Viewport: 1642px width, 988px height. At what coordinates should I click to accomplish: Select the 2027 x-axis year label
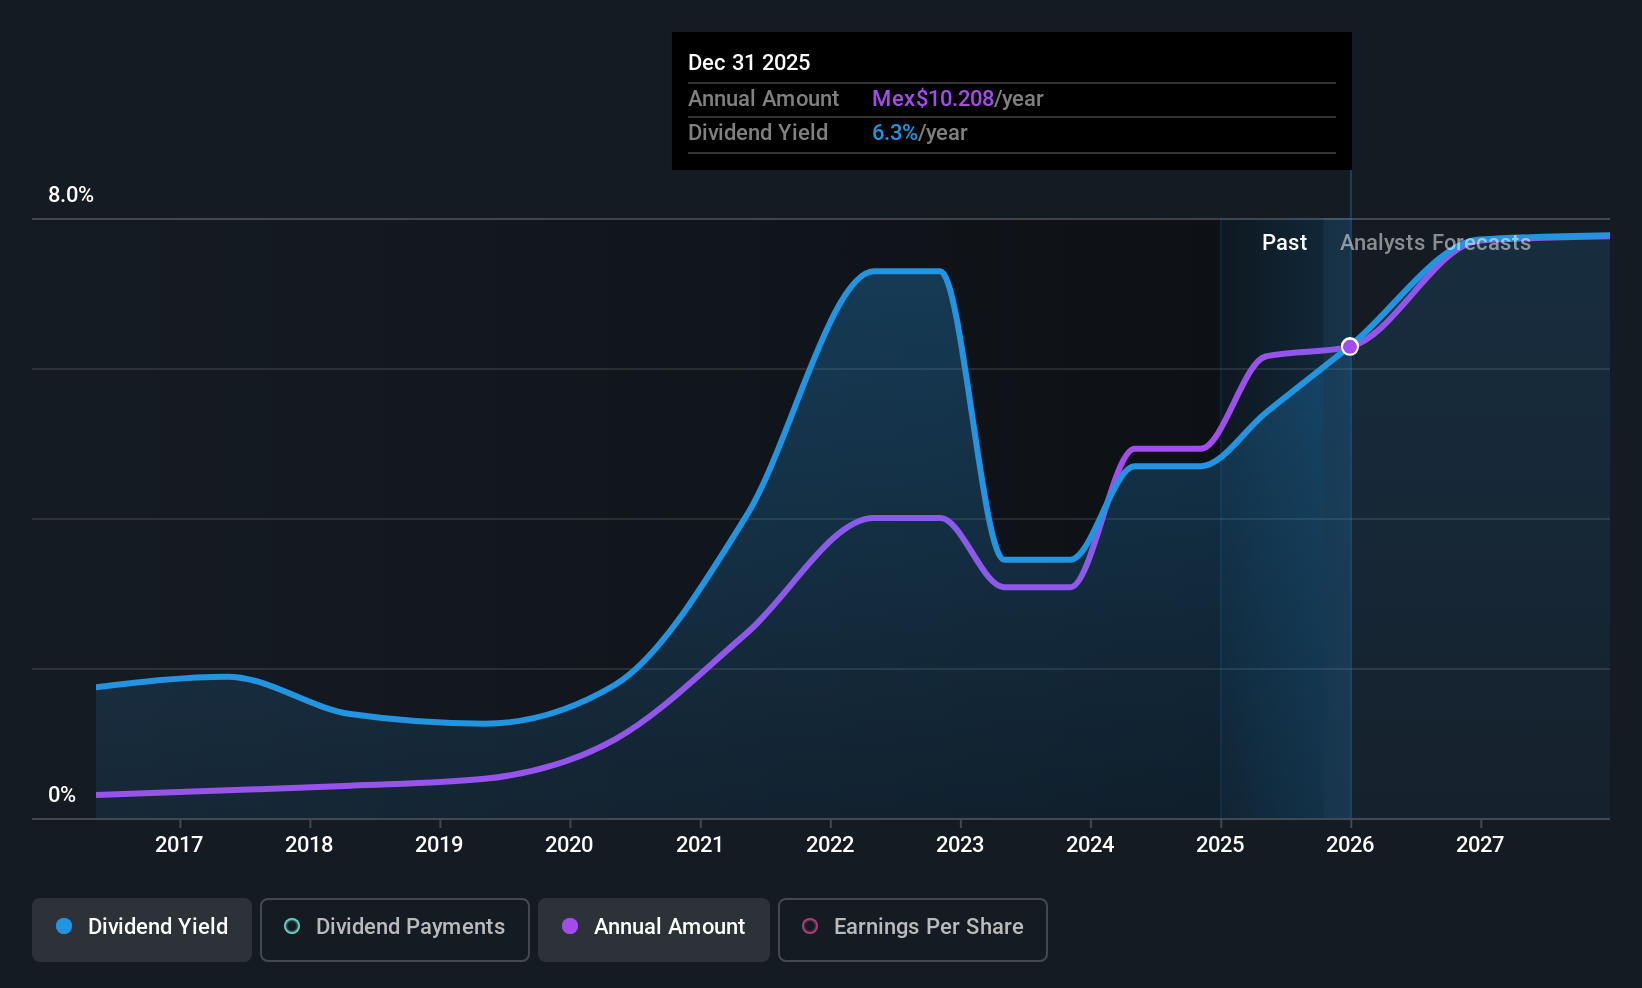[1480, 845]
